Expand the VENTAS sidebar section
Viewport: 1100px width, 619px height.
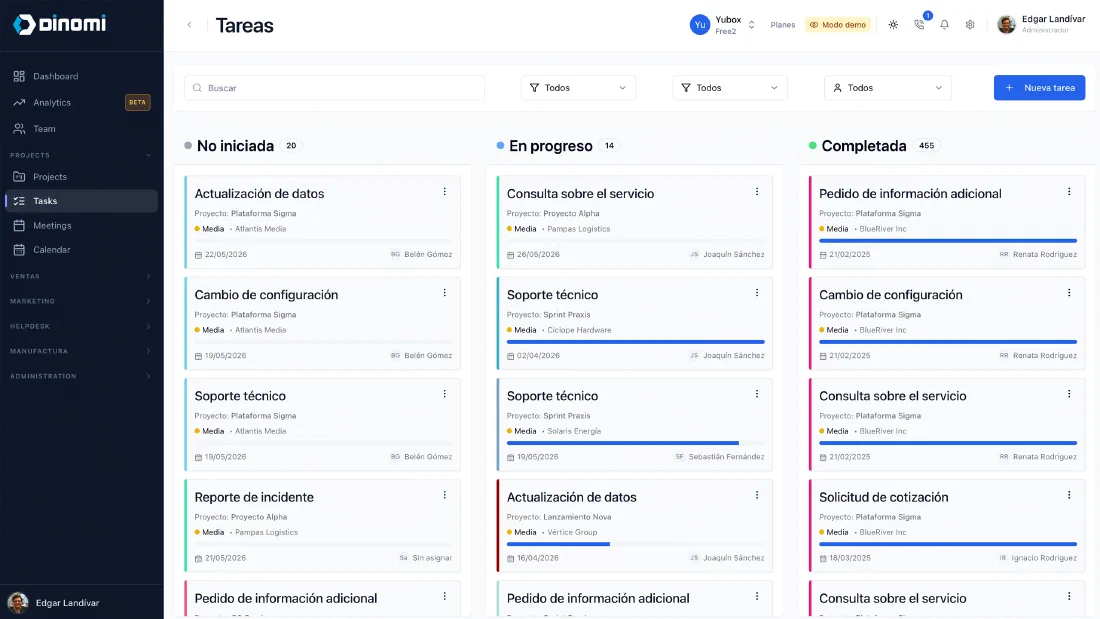pos(81,277)
